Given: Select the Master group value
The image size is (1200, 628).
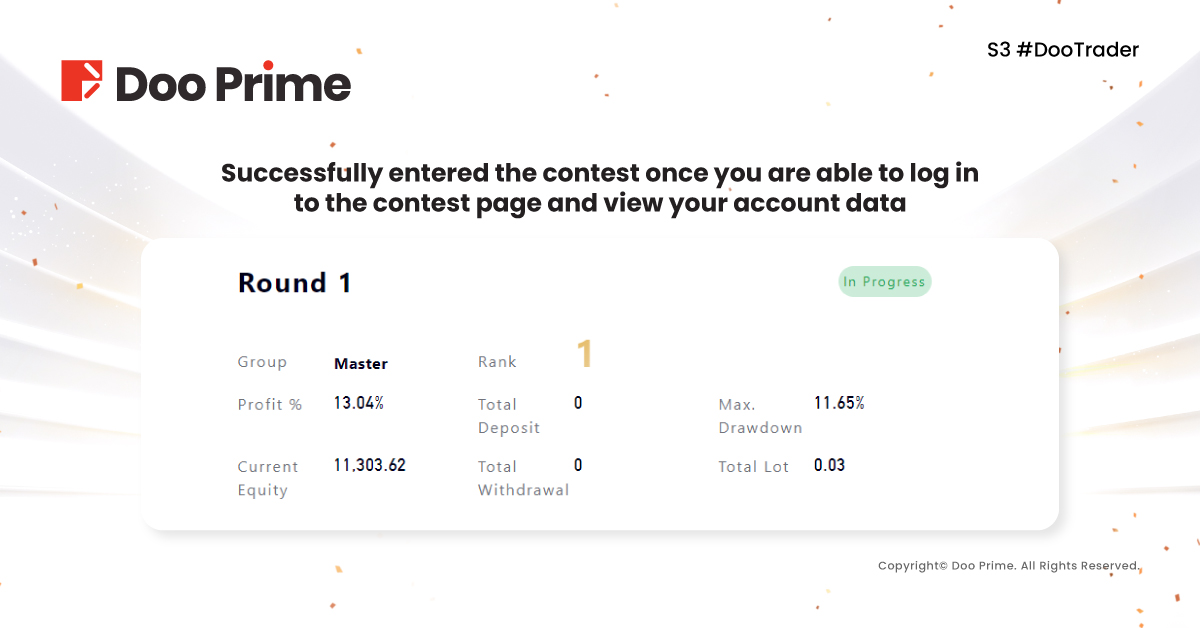Looking at the screenshot, I should point(360,364).
